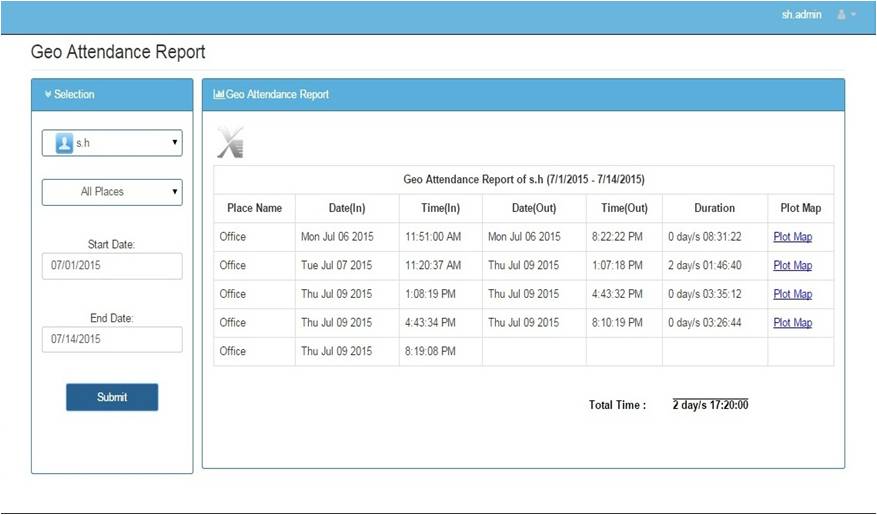Select the 11:20:37 AM time cell
This screenshot has height=515, width=877.
(x=441, y=265)
